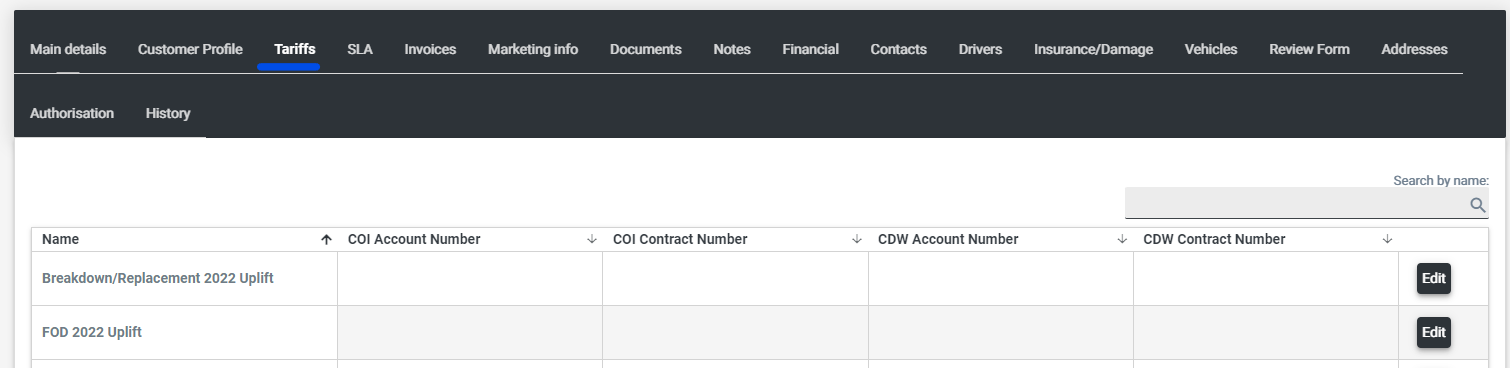Open the Main details tab
Screen dimensions: 1510x368
point(68,49)
